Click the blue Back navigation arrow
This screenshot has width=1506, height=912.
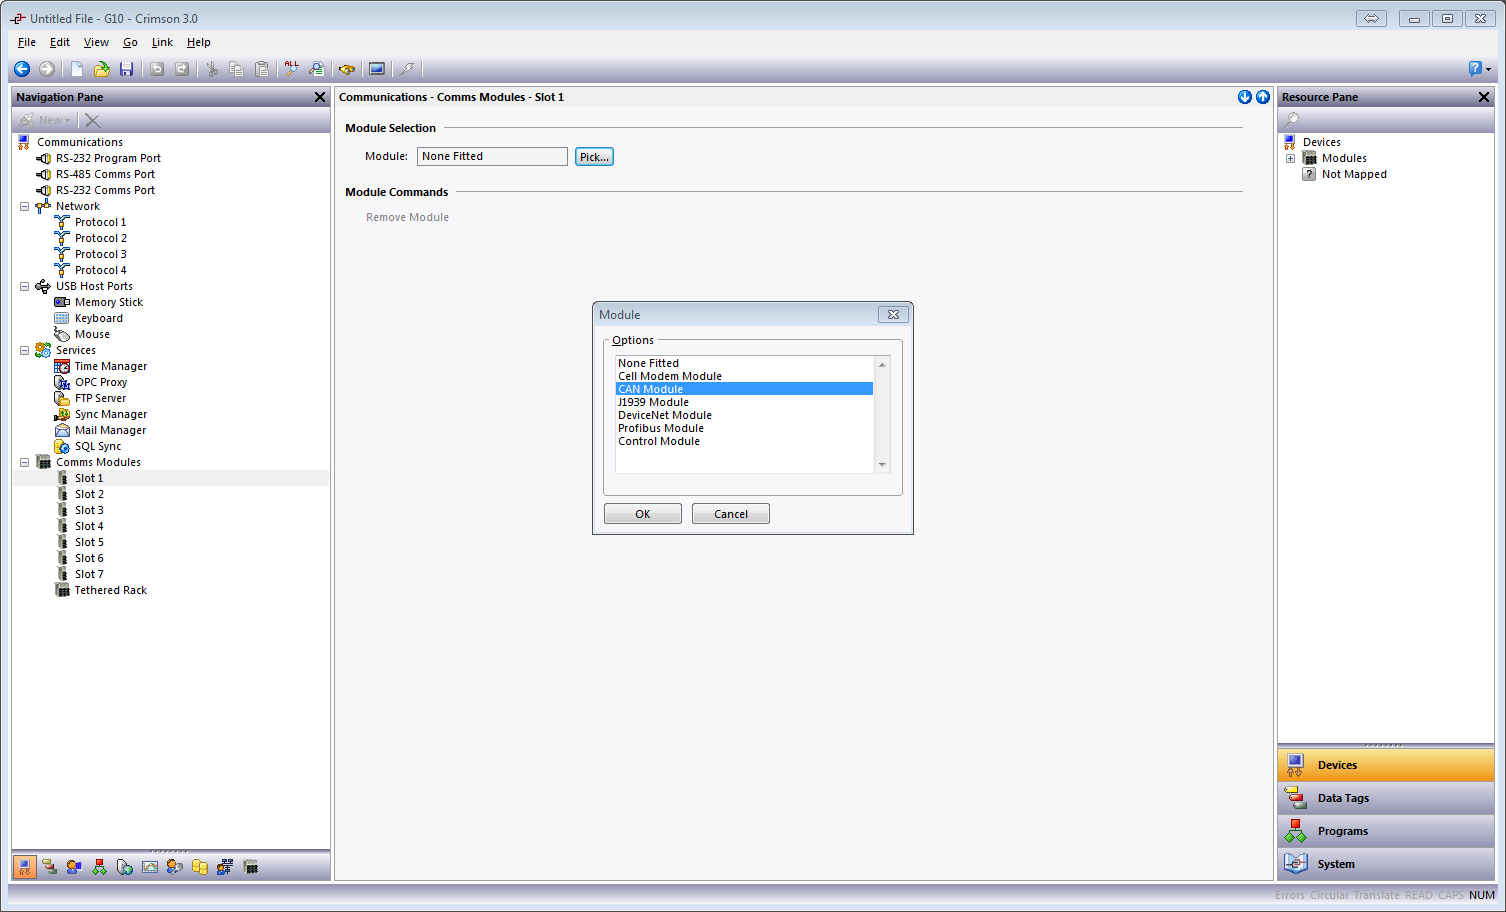[x=21, y=69]
